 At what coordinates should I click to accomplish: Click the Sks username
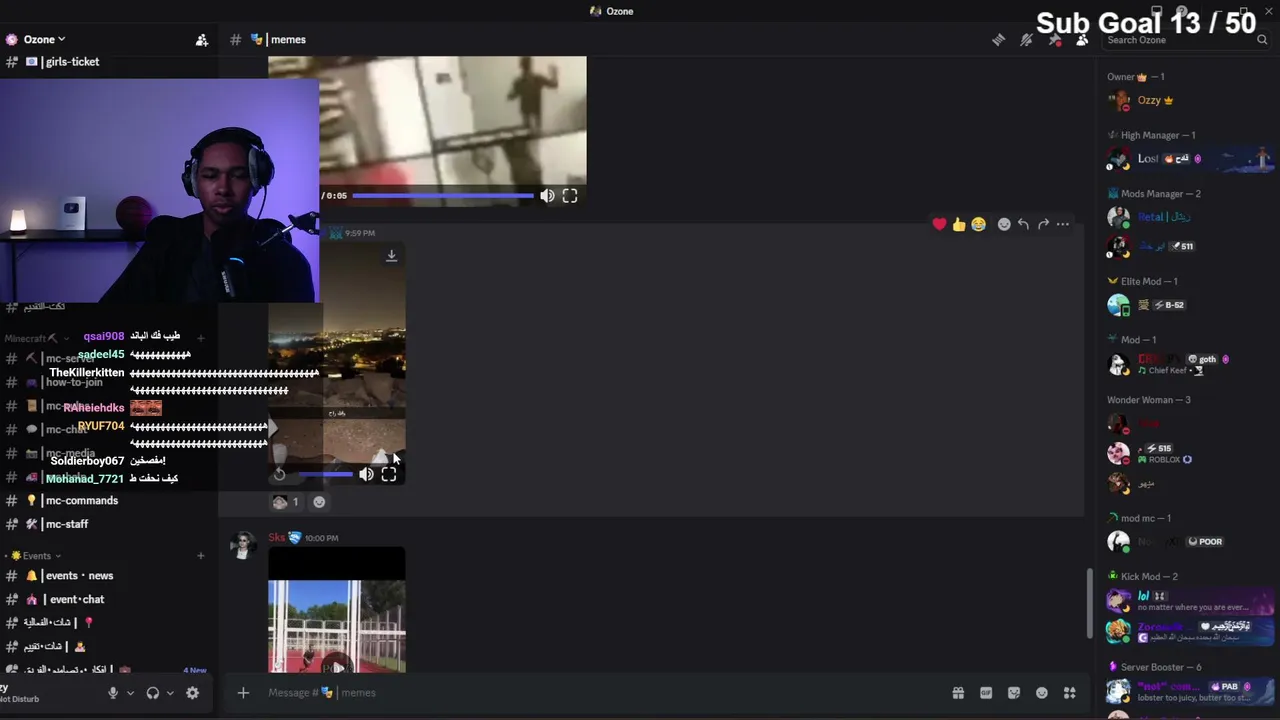point(277,538)
